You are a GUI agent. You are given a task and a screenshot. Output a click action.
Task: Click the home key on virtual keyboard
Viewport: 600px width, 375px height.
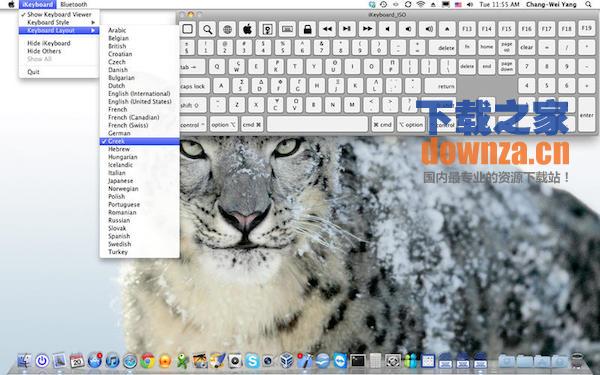click(487, 47)
